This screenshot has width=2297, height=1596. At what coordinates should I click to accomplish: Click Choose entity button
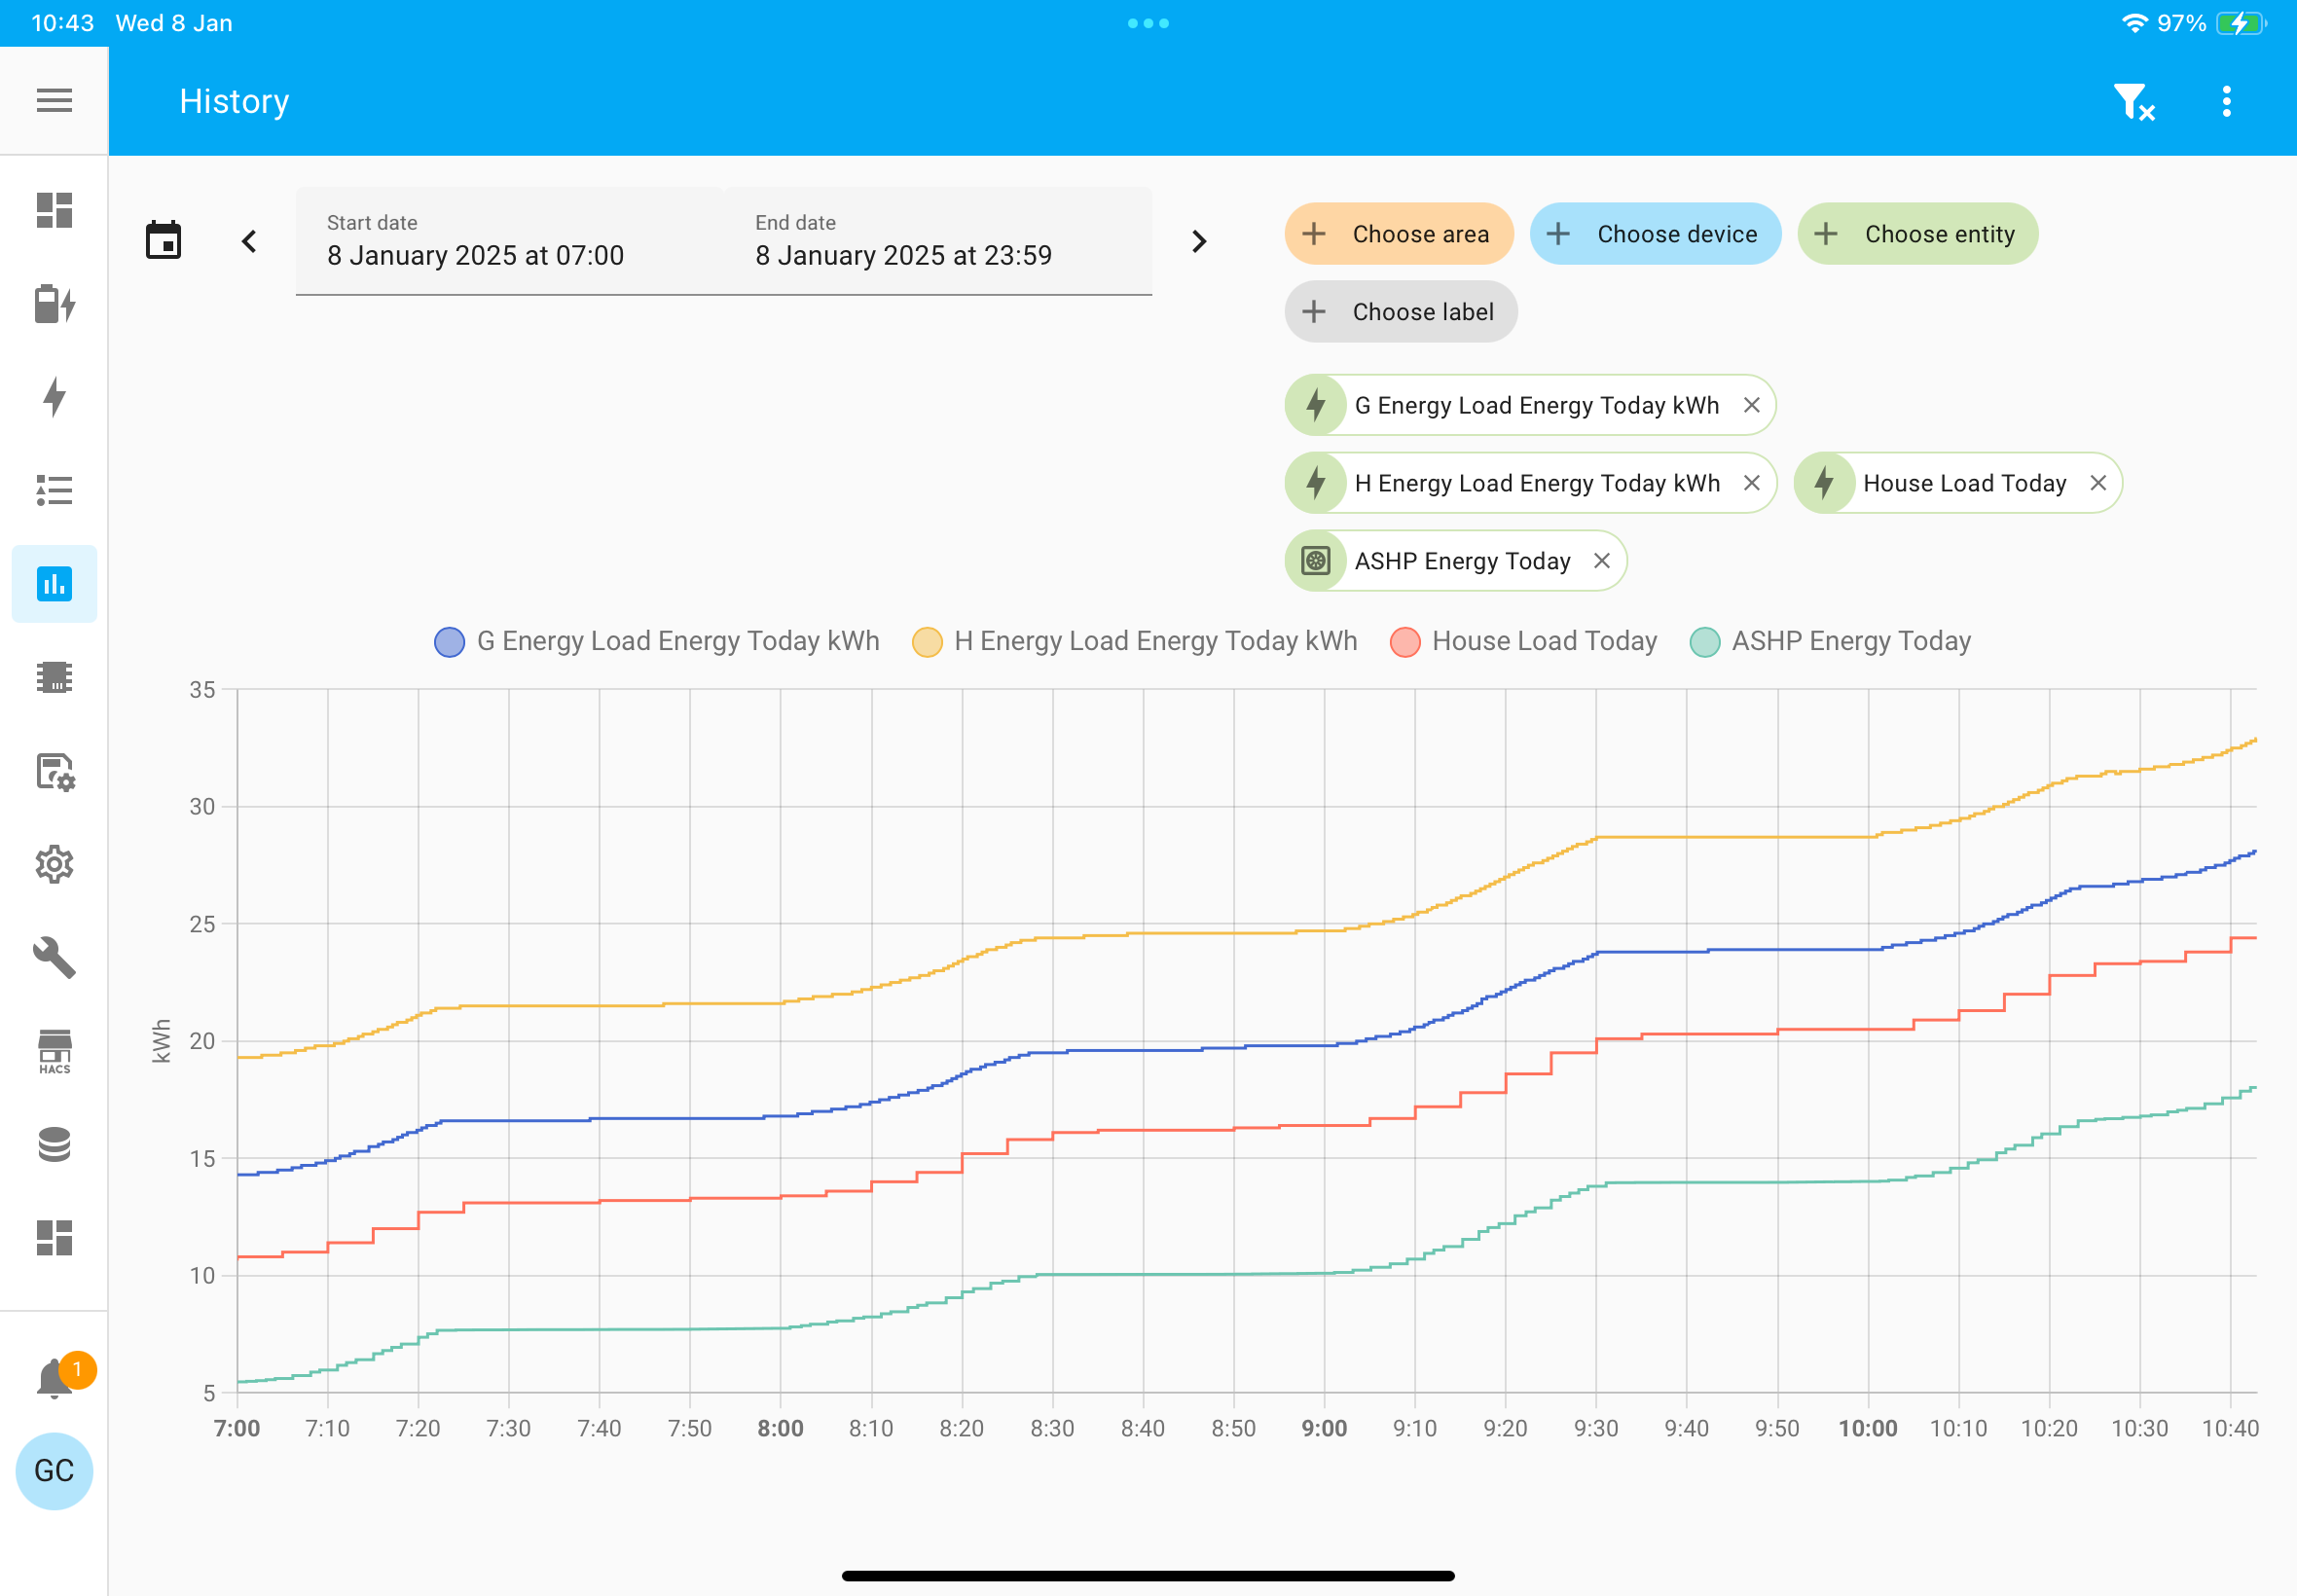(x=1917, y=234)
